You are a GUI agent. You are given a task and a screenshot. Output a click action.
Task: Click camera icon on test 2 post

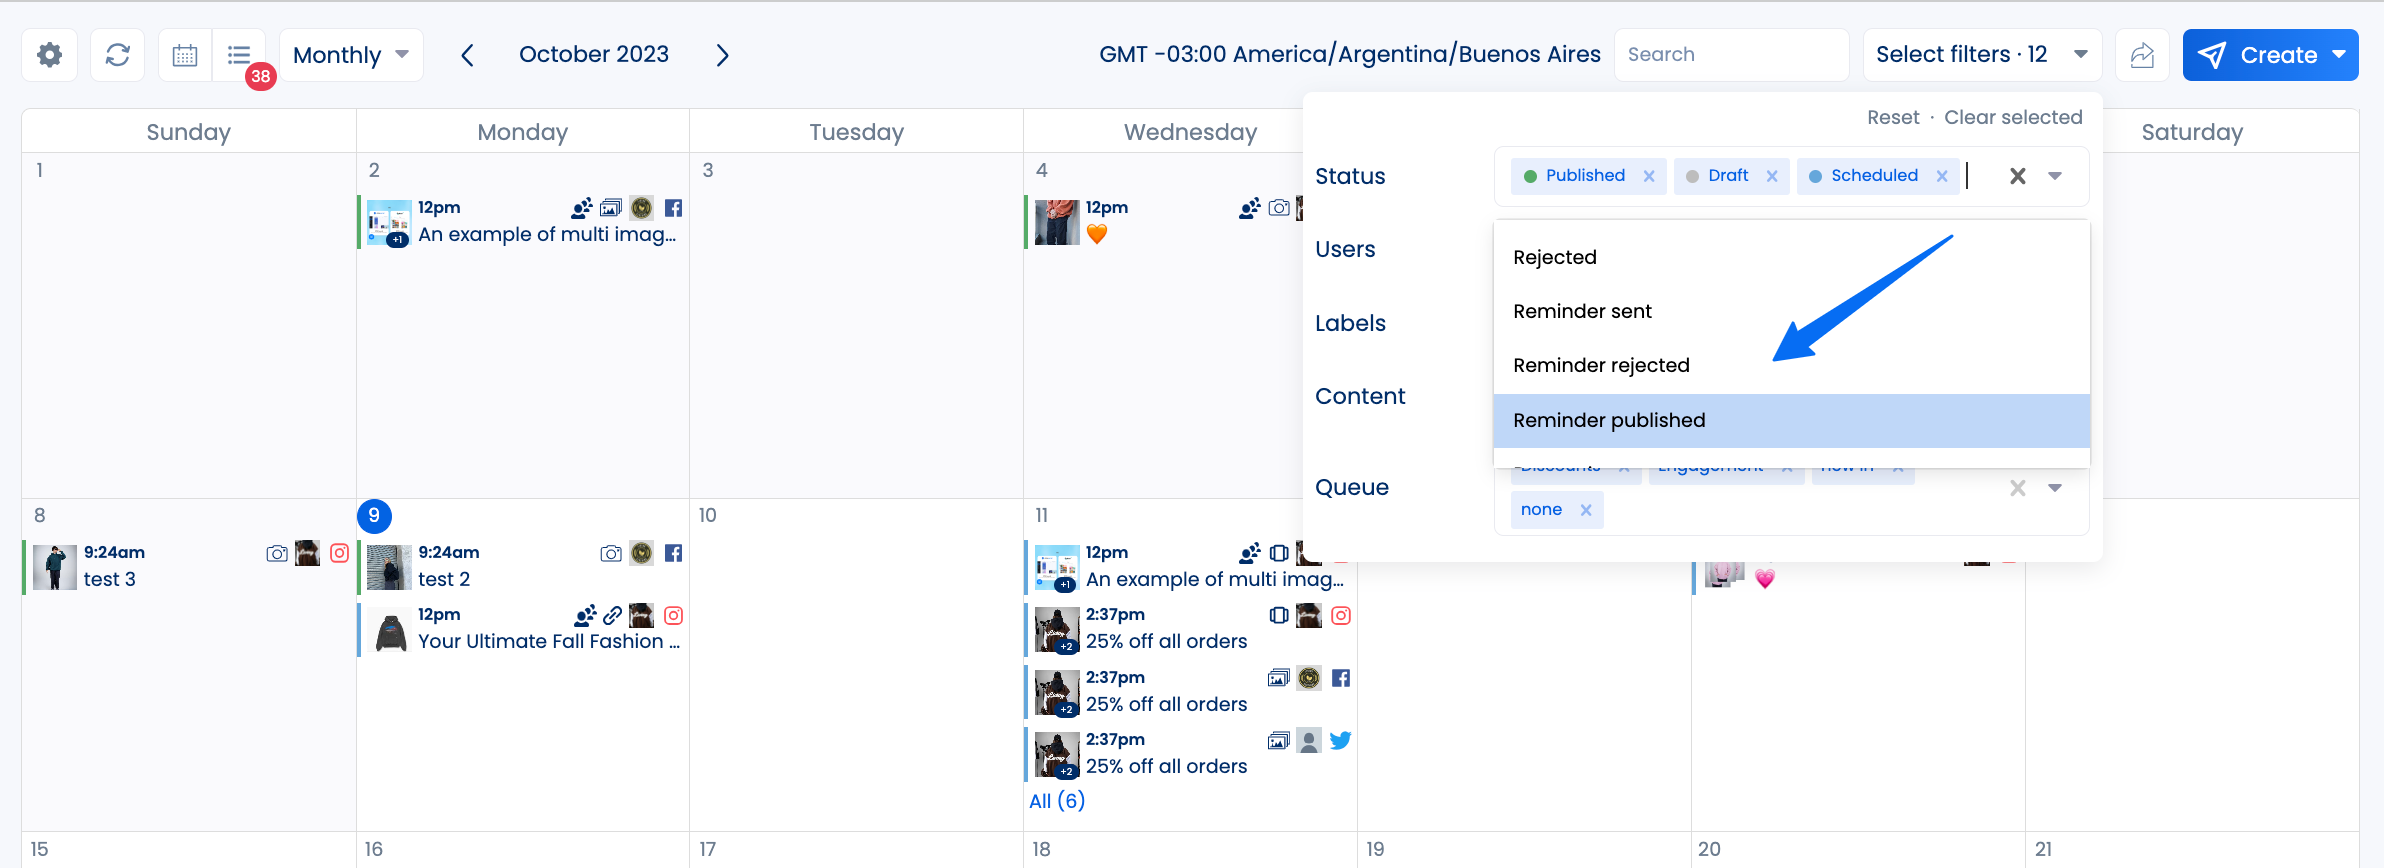(611, 553)
